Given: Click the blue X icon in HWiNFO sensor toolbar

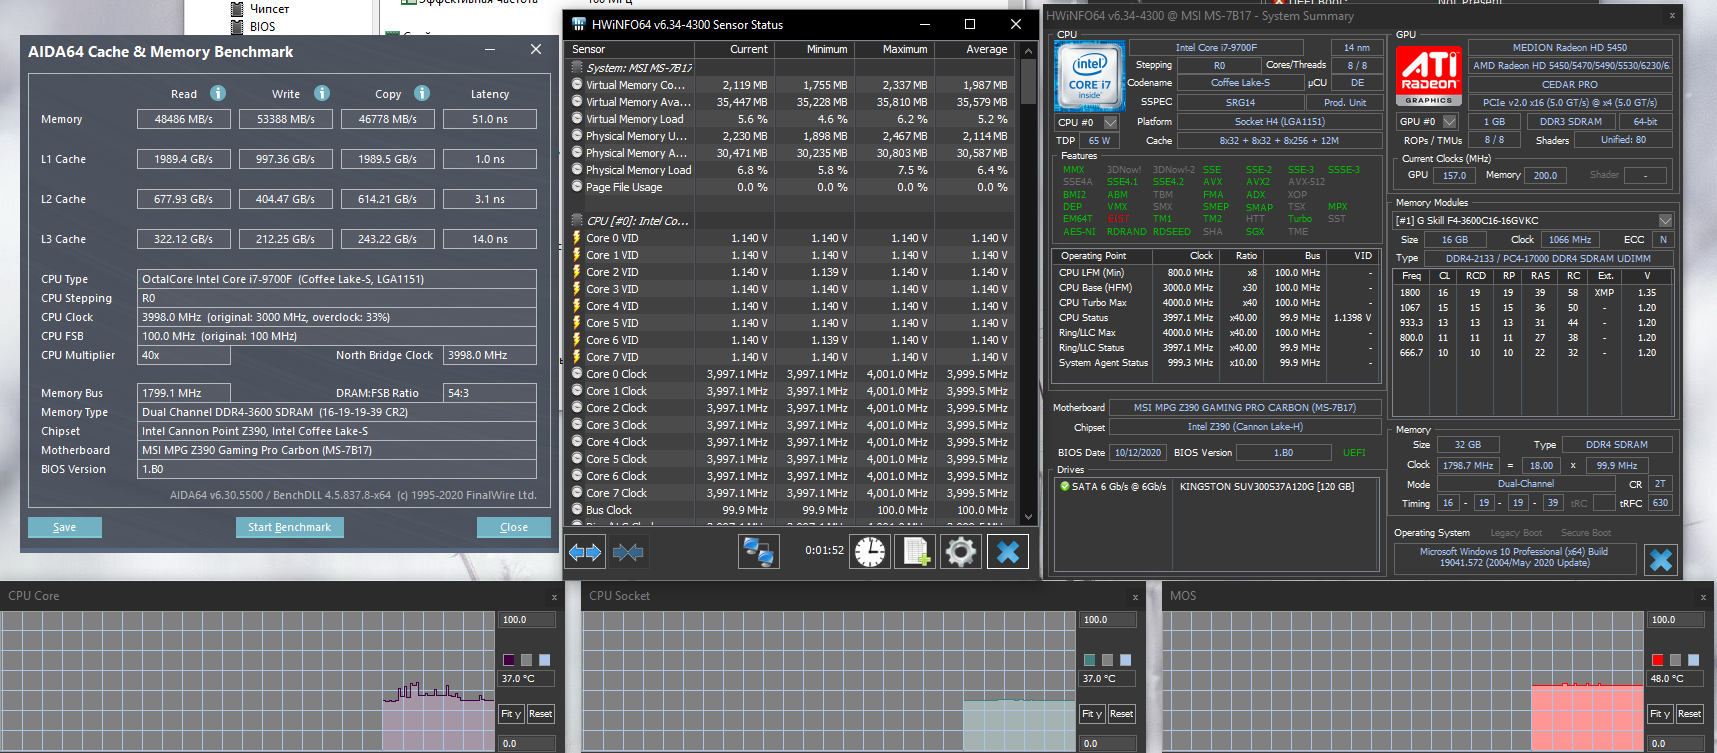Looking at the screenshot, I should (x=1008, y=551).
